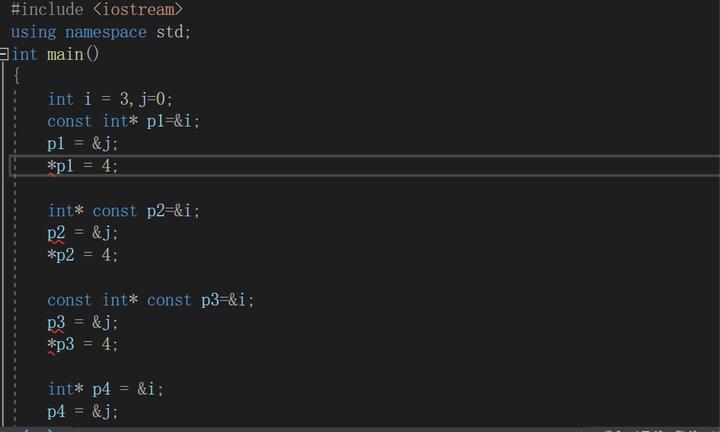Screen dimensions: 720x432
Task: Collapse the main() function outline box
Action: click(5, 54)
